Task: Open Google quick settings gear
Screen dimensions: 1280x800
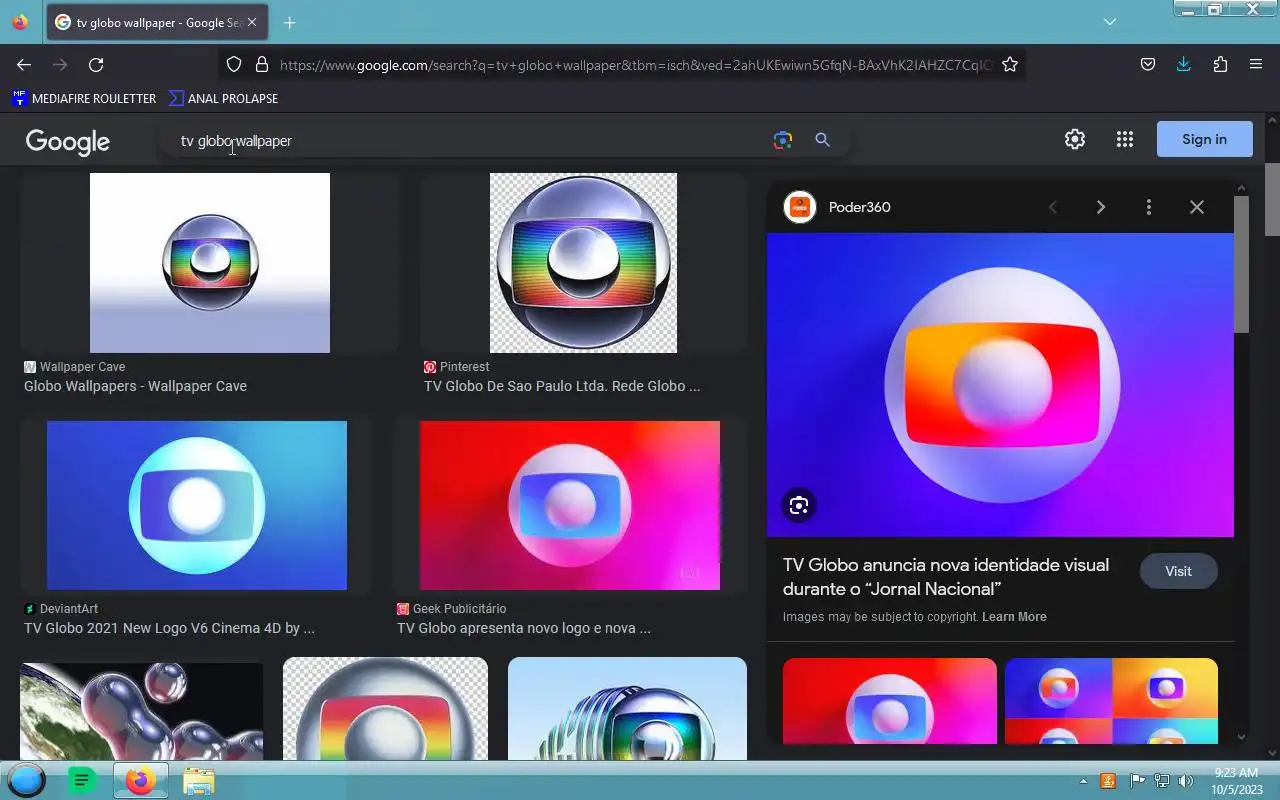Action: [x=1075, y=140]
